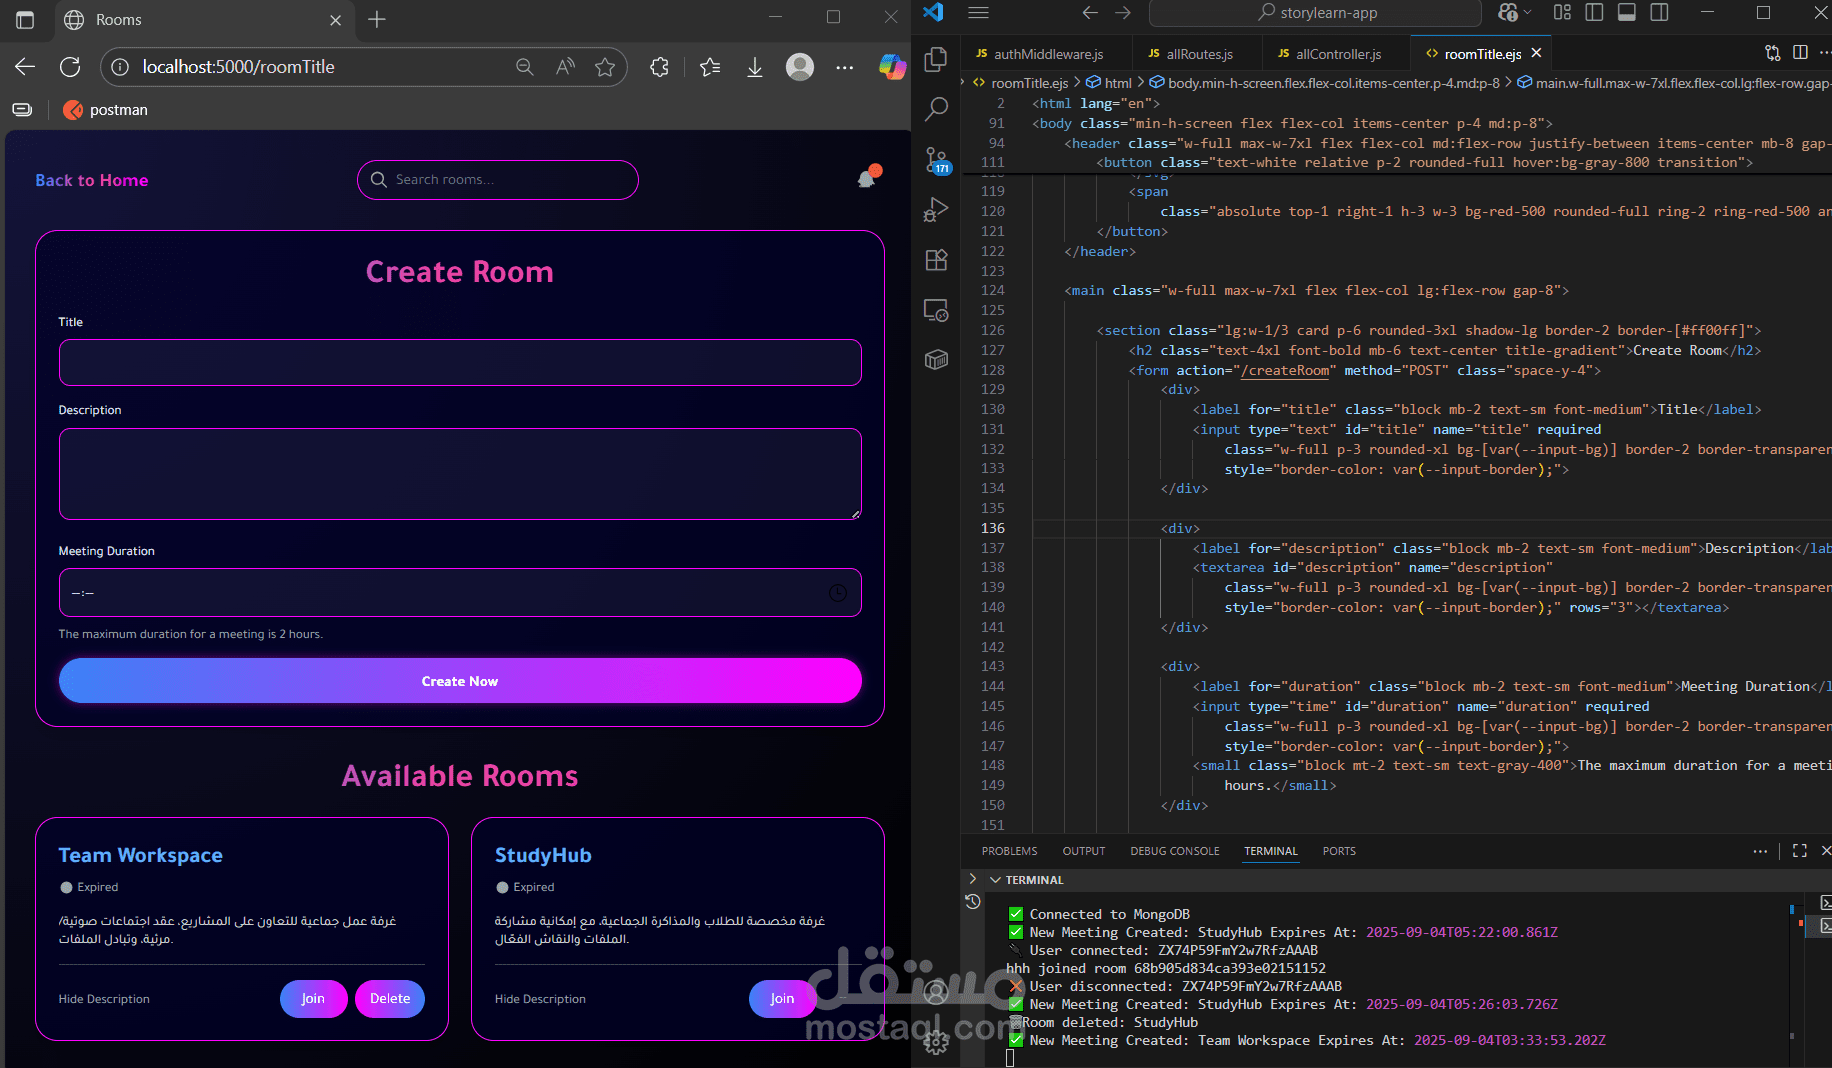The height and width of the screenshot is (1068, 1832).
Task: Toggle maximized panel size in VS Code
Action: [1800, 851]
